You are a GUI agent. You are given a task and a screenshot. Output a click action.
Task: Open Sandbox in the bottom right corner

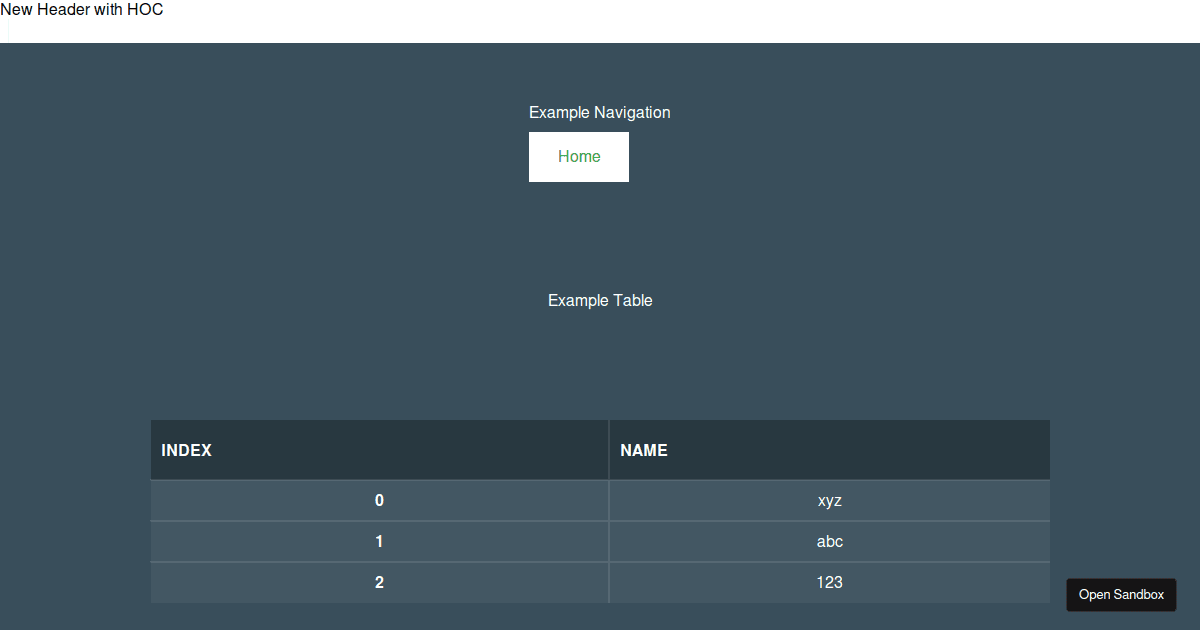pos(1120,594)
